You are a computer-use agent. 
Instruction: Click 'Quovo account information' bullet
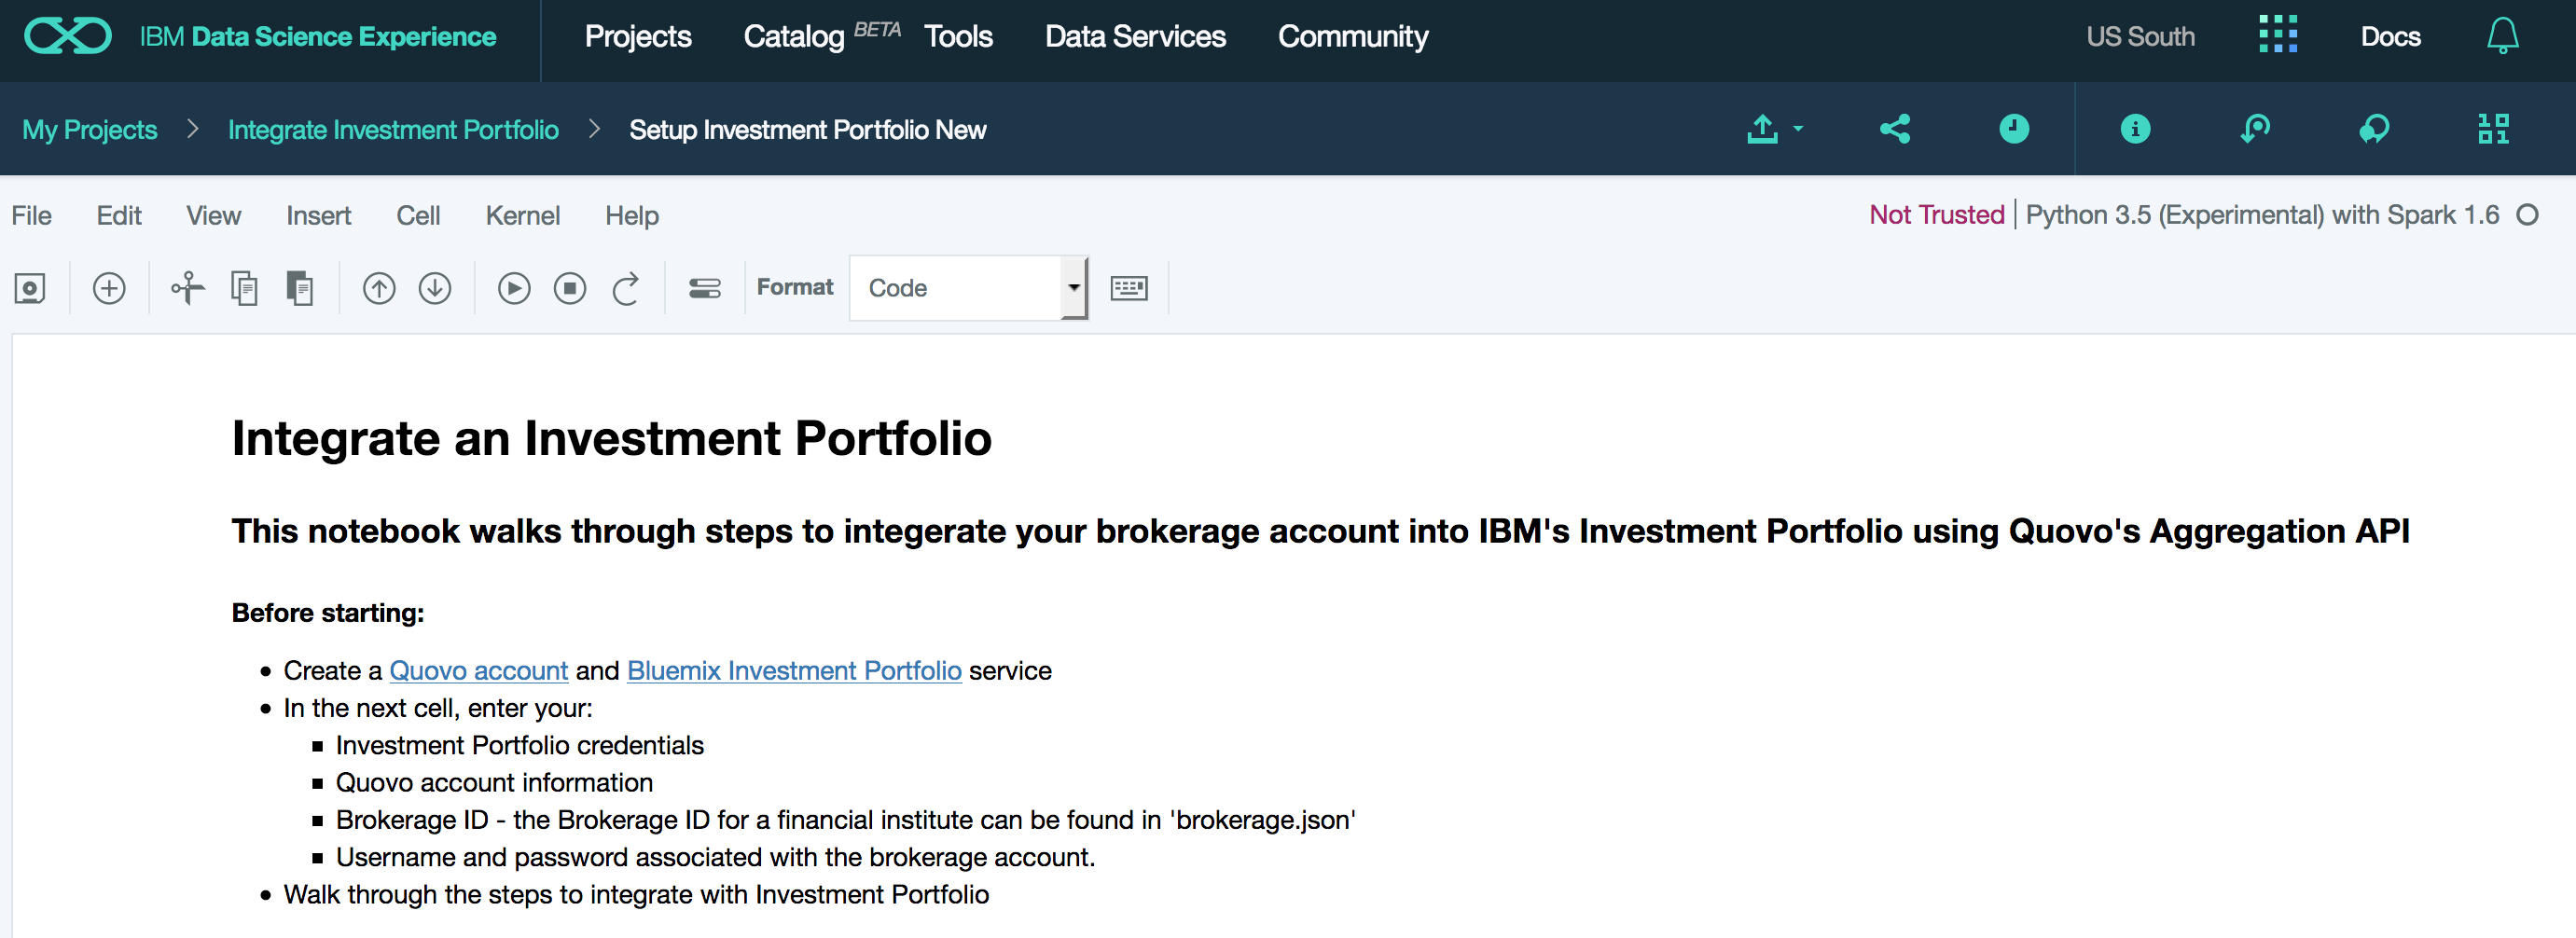point(494,782)
